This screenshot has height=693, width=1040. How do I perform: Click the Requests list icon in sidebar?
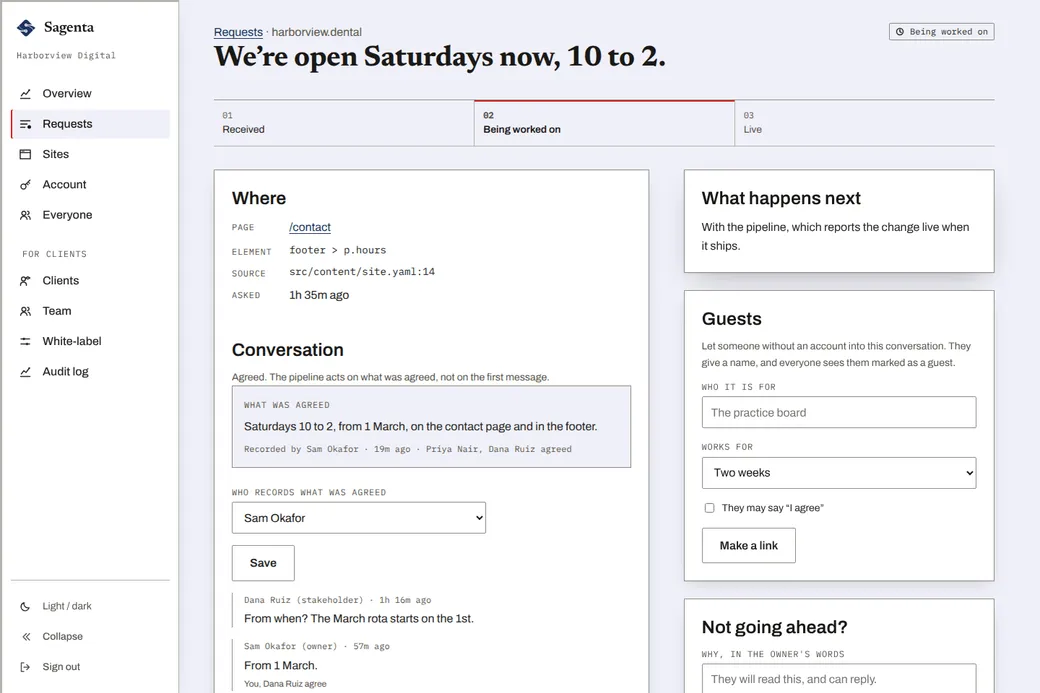(x=25, y=124)
